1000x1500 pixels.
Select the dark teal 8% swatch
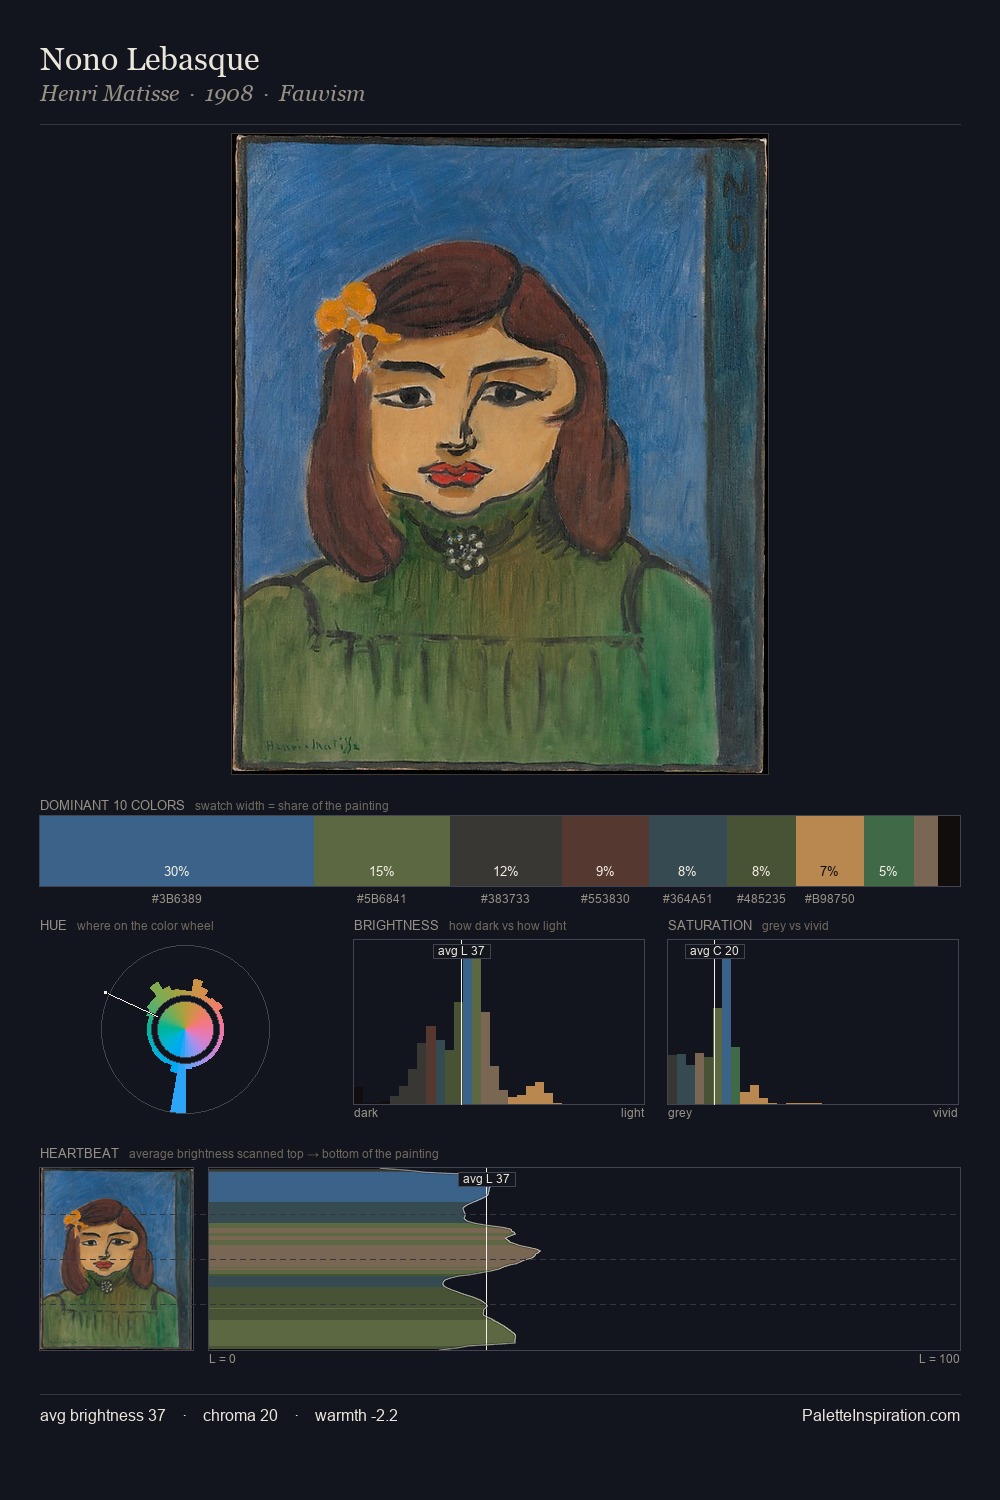point(688,851)
